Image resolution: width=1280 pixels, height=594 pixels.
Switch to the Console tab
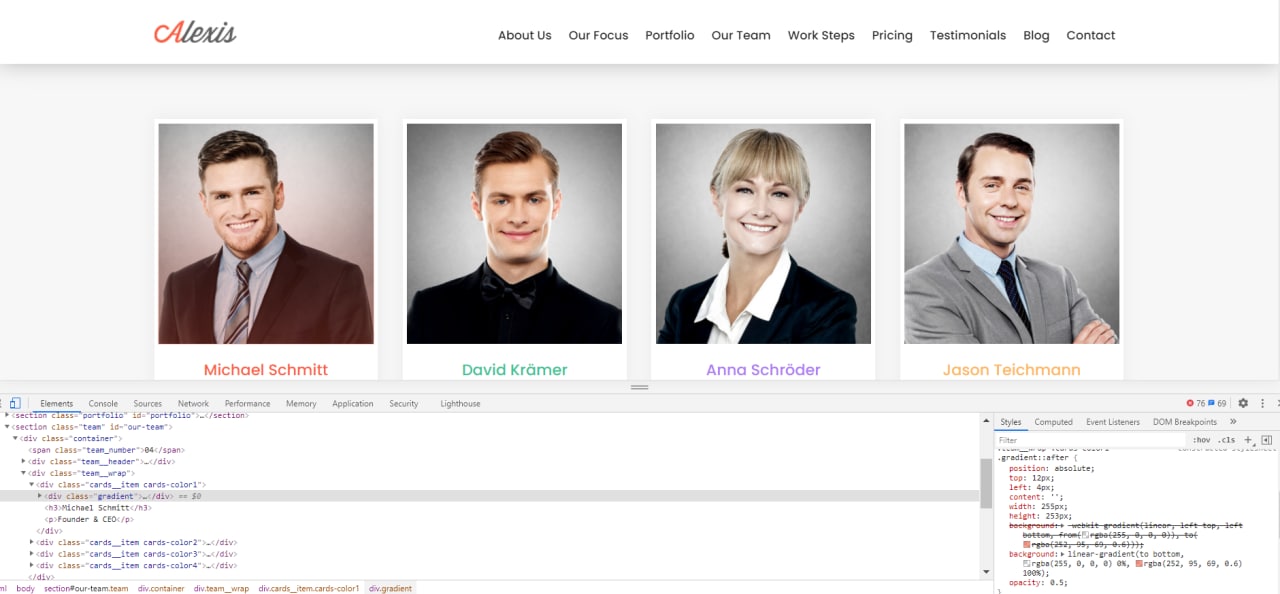click(103, 403)
